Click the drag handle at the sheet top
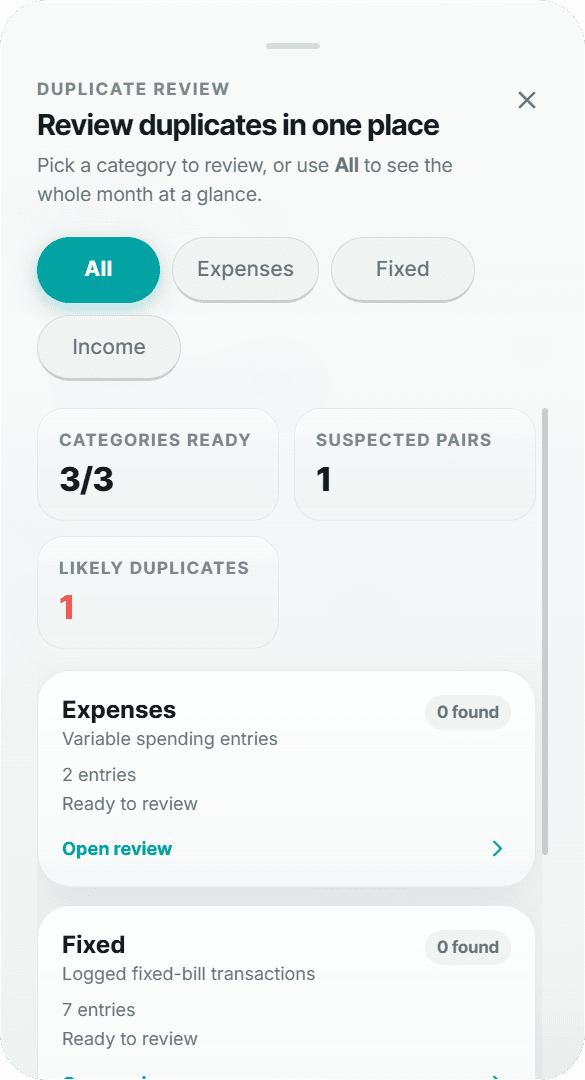Screen dimensions: 585x1080 tap(292, 45)
